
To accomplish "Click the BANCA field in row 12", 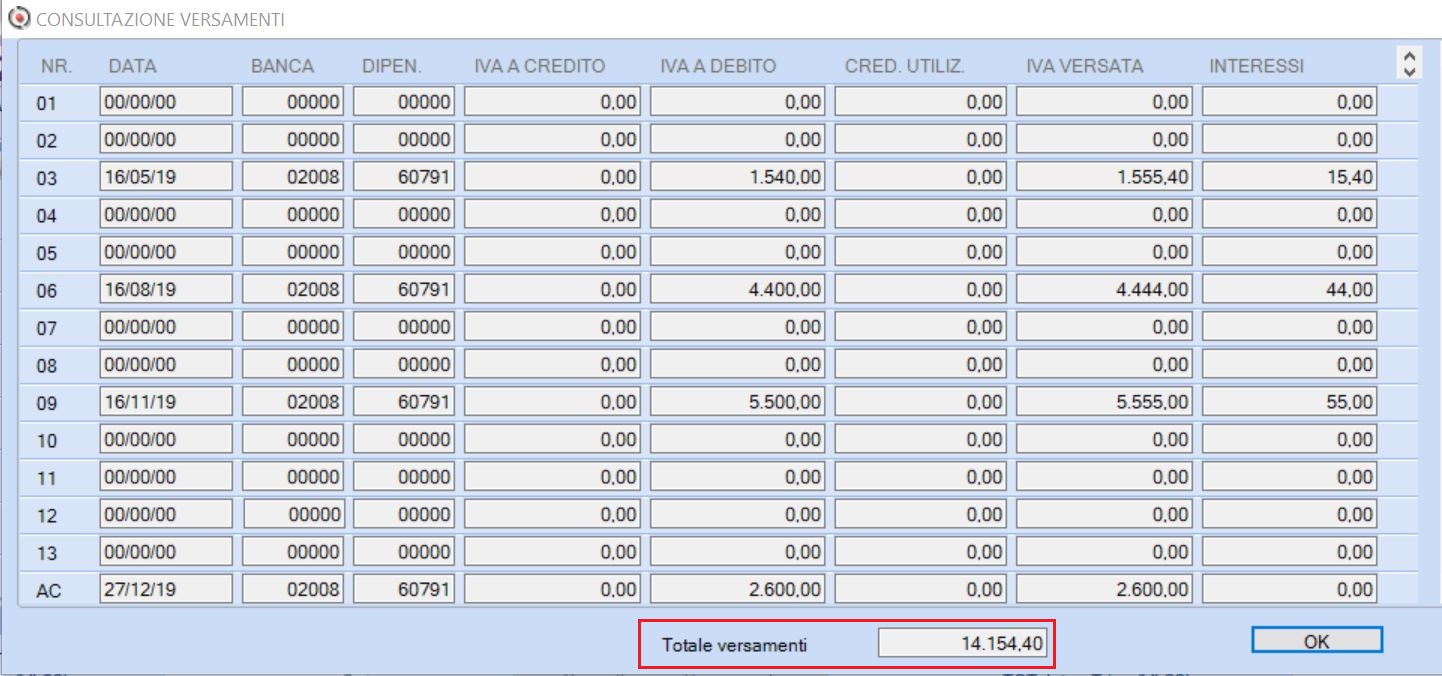I will [x=294, y=515].
